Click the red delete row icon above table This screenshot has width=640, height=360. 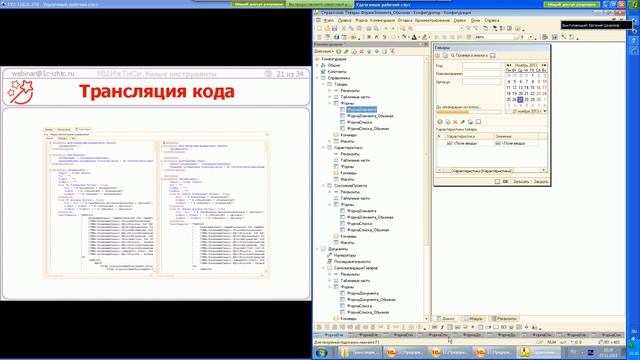tap(455, 122)
